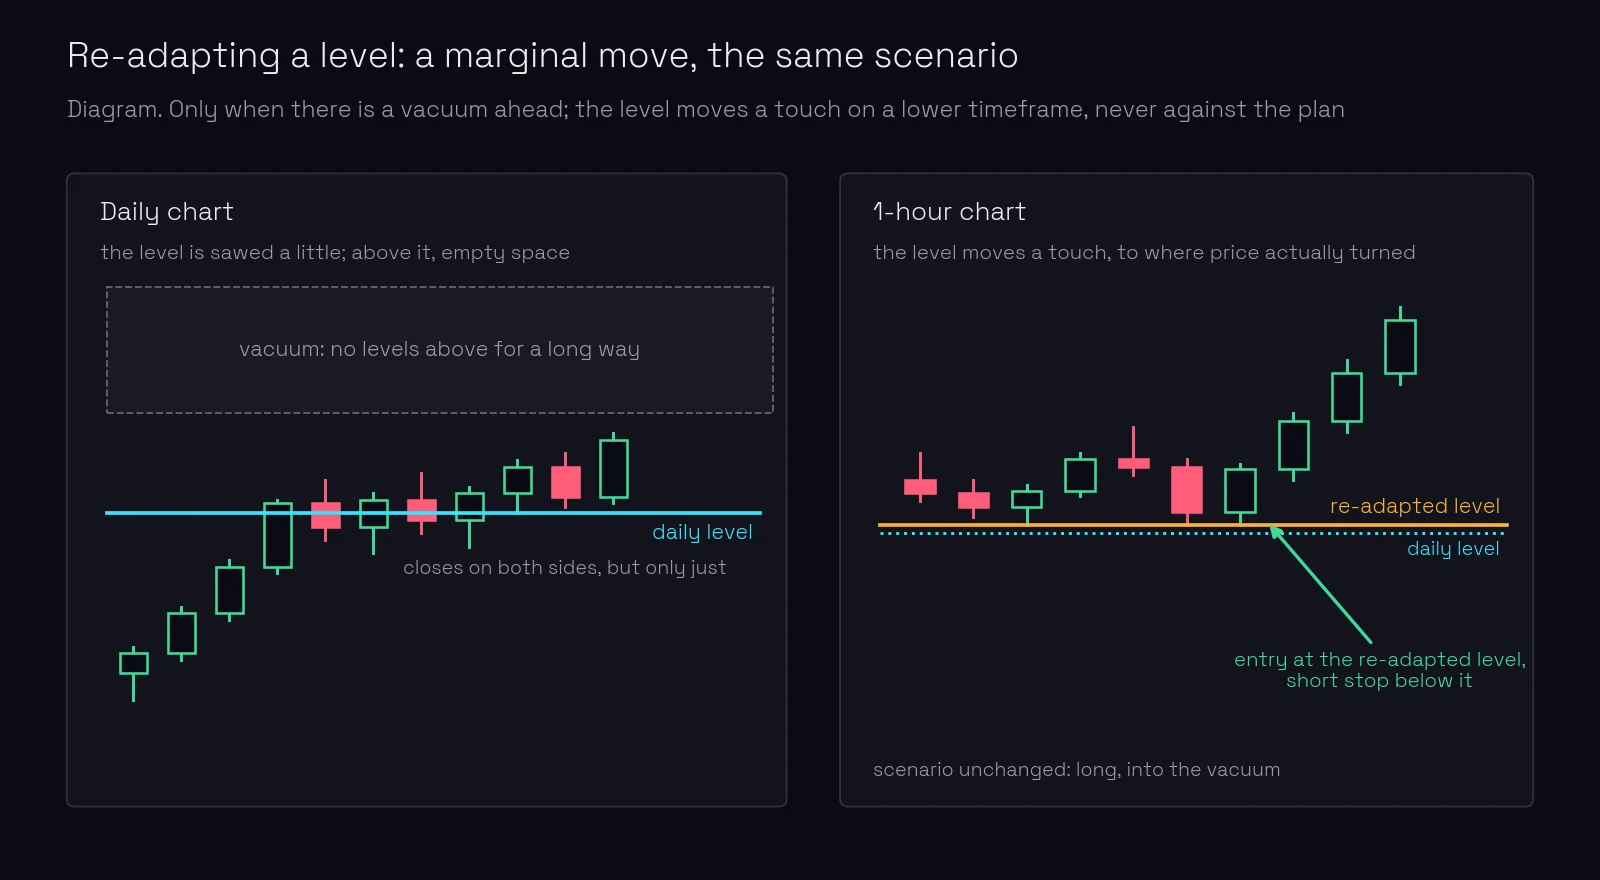The image size is (1600, 880).
Task: Click the main heading 'Re-adapting a level'
Action: tap(543, 56)
